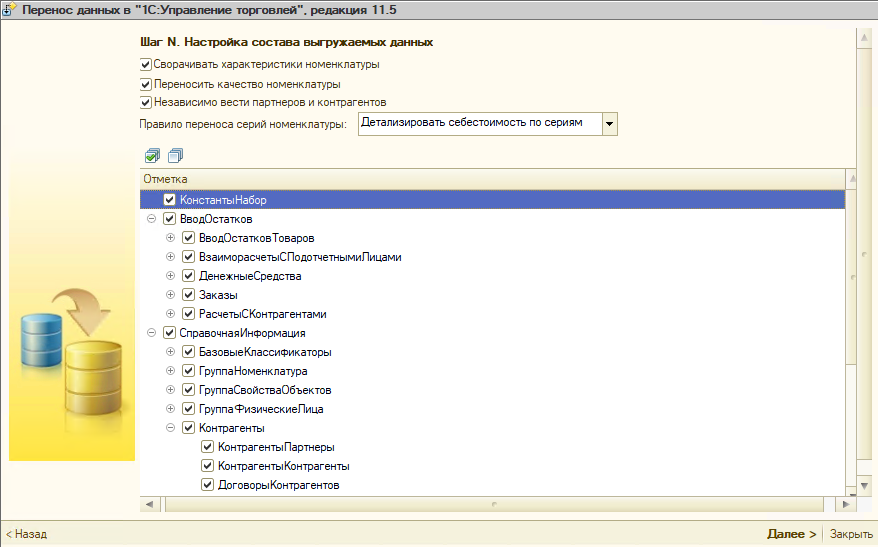Toggle Независимо вести партнеров и контрагентов checkbox
This screenshot has width=878, height=547.
pyautogui.click(x=146, y=102)
